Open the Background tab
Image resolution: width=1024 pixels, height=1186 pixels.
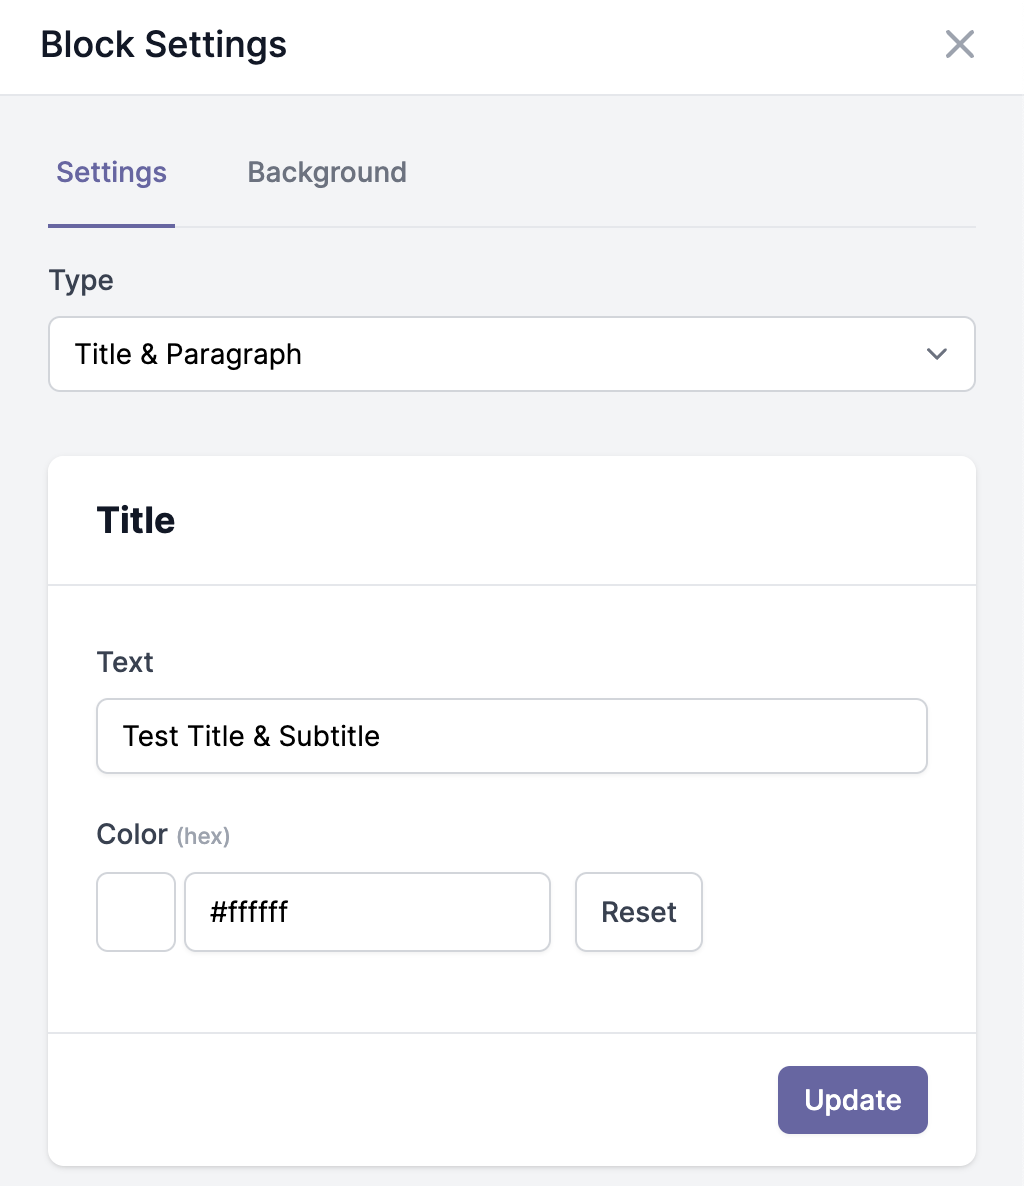[327, 172]
